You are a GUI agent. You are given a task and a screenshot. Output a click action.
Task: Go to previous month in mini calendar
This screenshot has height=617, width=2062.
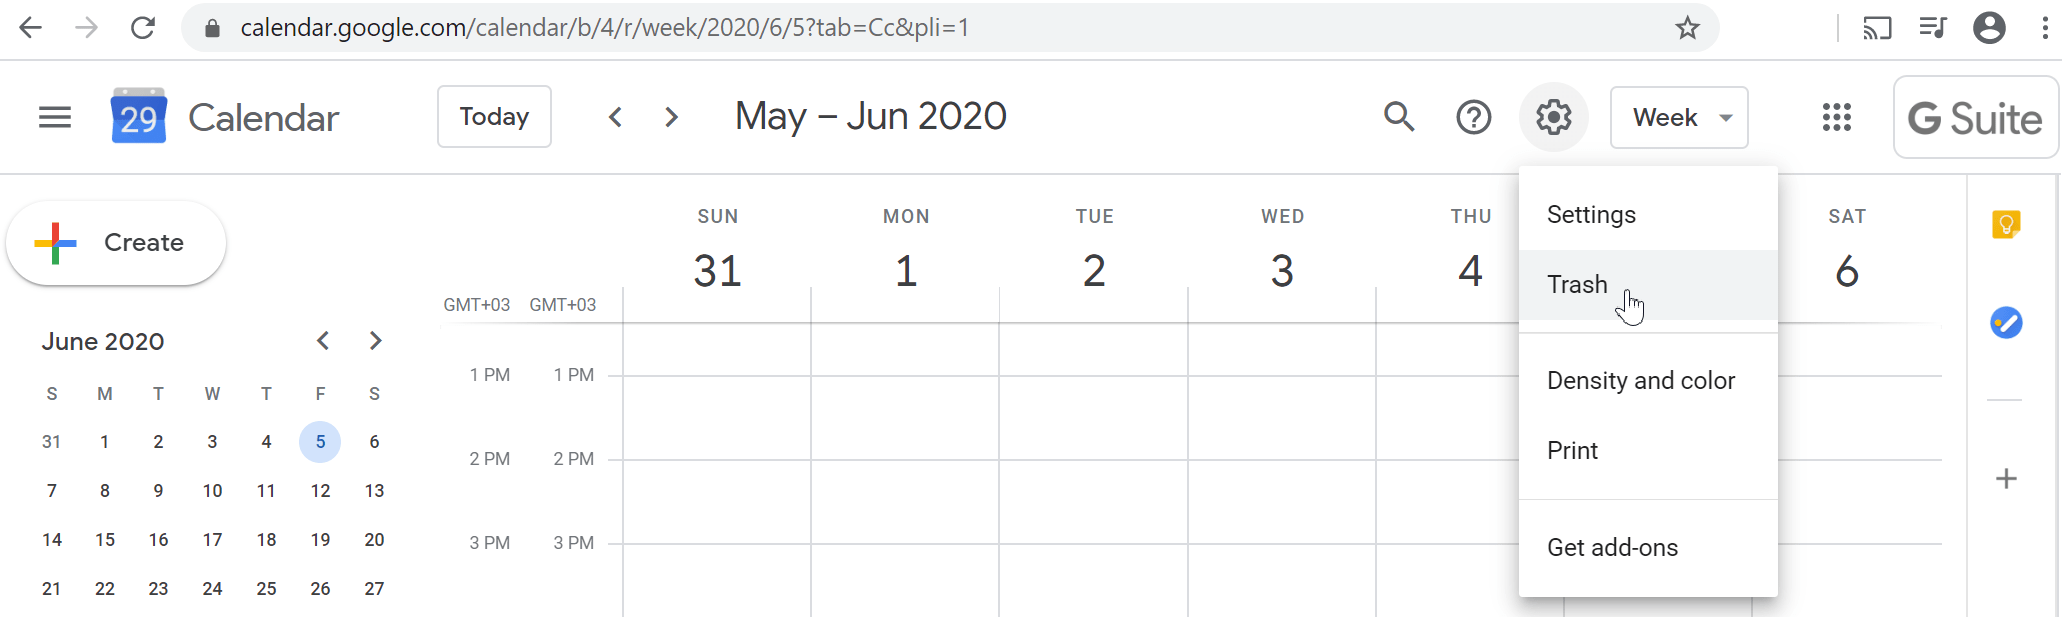coord(322,340)
